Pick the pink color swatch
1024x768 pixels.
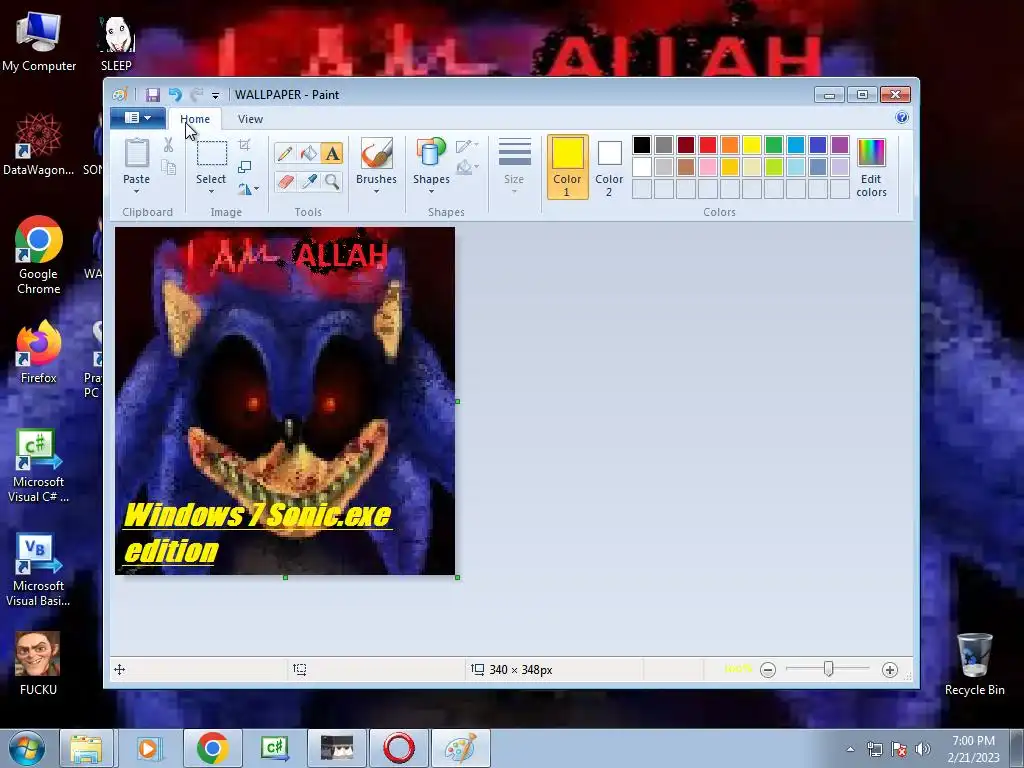click(x=708, y=167)
